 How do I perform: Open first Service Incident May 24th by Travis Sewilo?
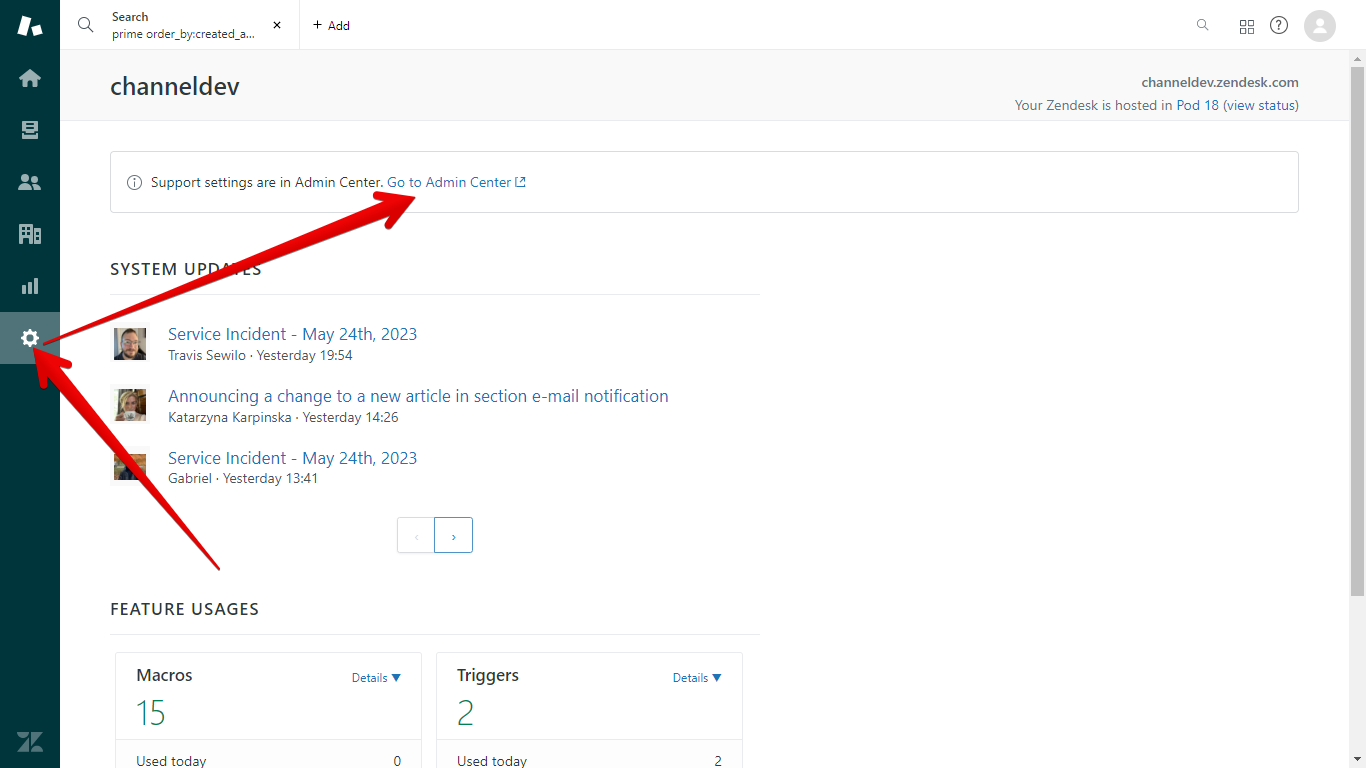[292, 334]
